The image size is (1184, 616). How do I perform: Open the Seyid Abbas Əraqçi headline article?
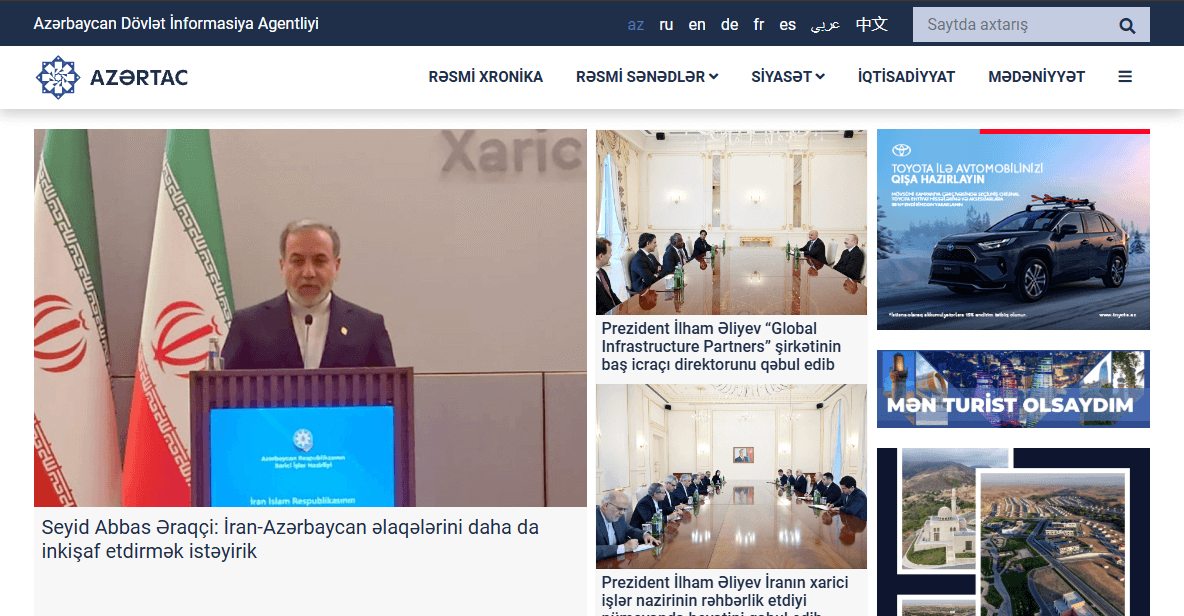(290, 539)
